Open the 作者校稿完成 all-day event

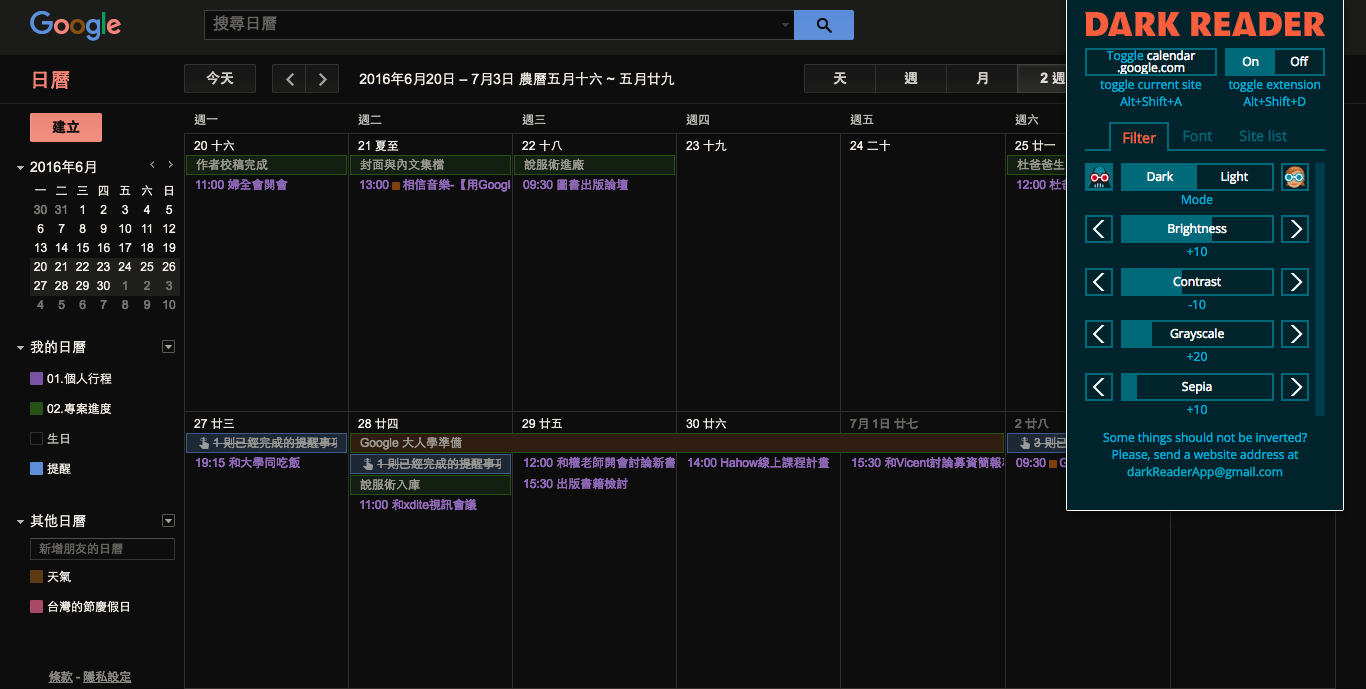pos(266,165)
